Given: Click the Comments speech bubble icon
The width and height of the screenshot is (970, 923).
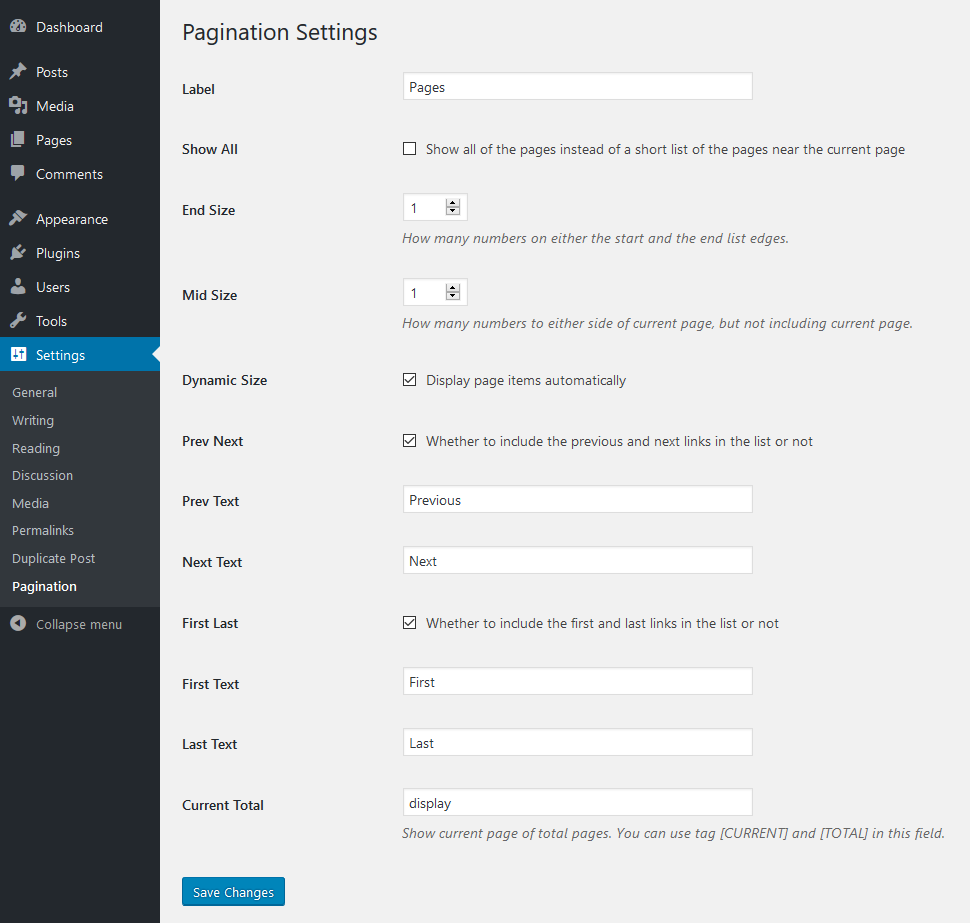Looking at the screenshot, I should tap(18, 174).
